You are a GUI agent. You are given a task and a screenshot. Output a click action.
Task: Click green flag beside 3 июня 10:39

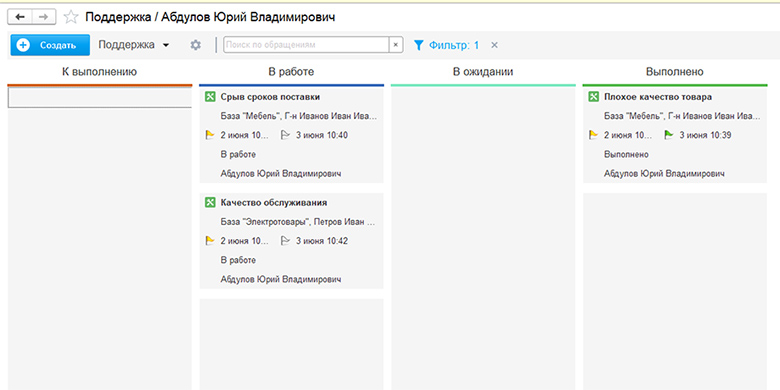click(669, 135)
